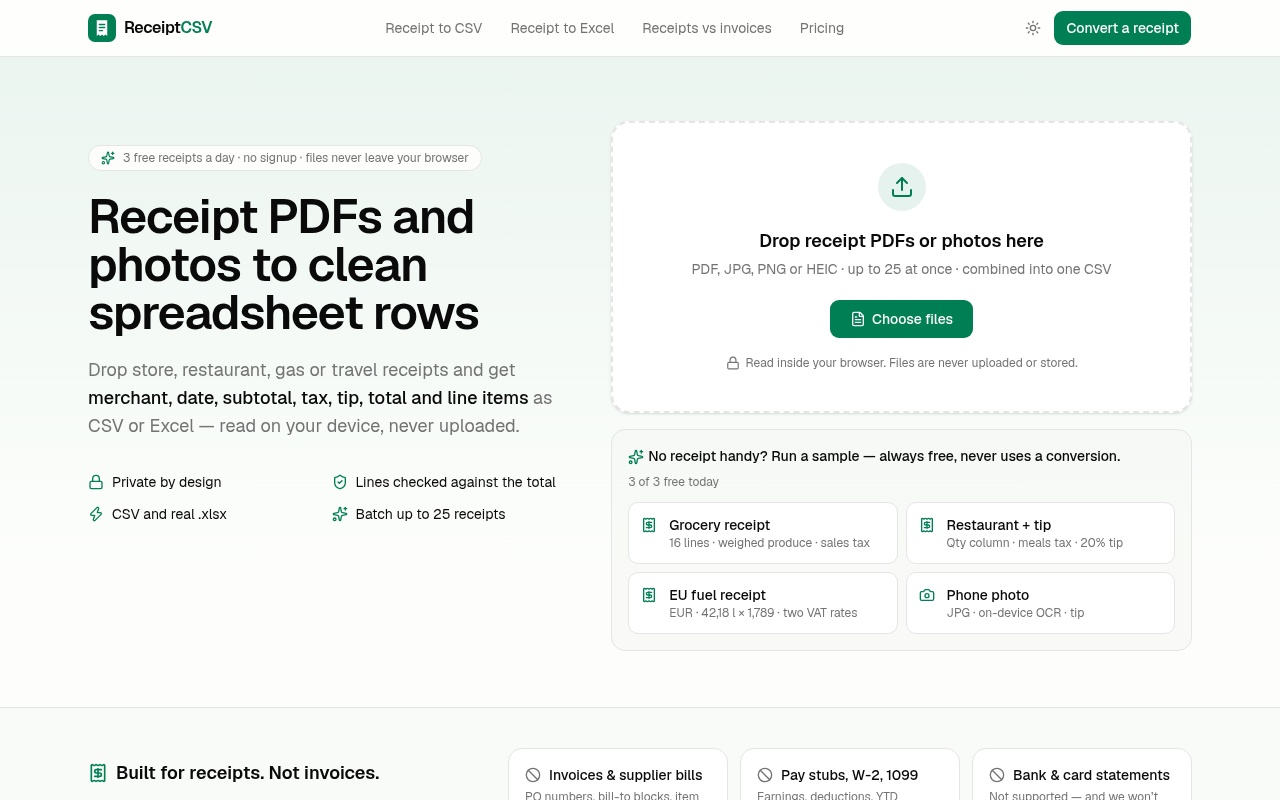
Task: Click the prohibited icon on Invoices & supplier bills
Action: (x=533, y=775)
